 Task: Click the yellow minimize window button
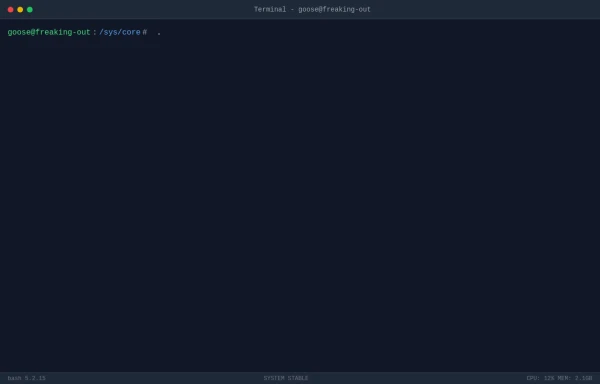[x=20, y=10]
